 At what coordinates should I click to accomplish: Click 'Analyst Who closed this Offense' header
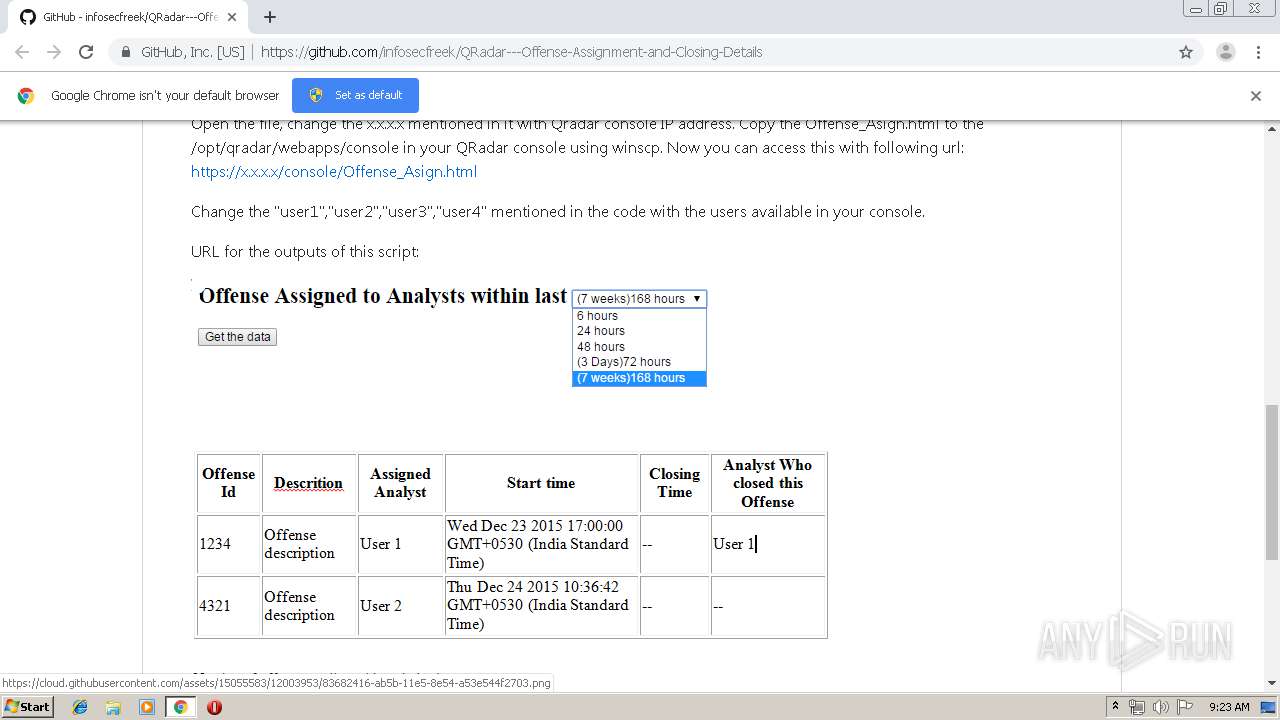click(768, 483)
